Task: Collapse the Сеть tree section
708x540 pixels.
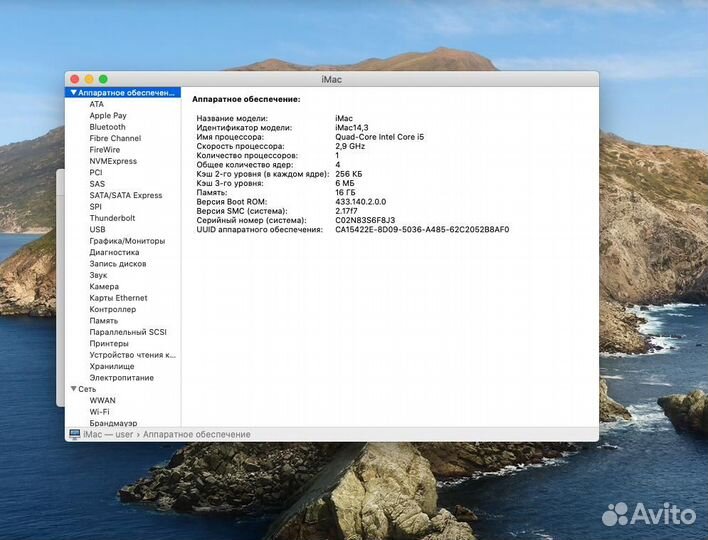Action: (x=74, y=389)
